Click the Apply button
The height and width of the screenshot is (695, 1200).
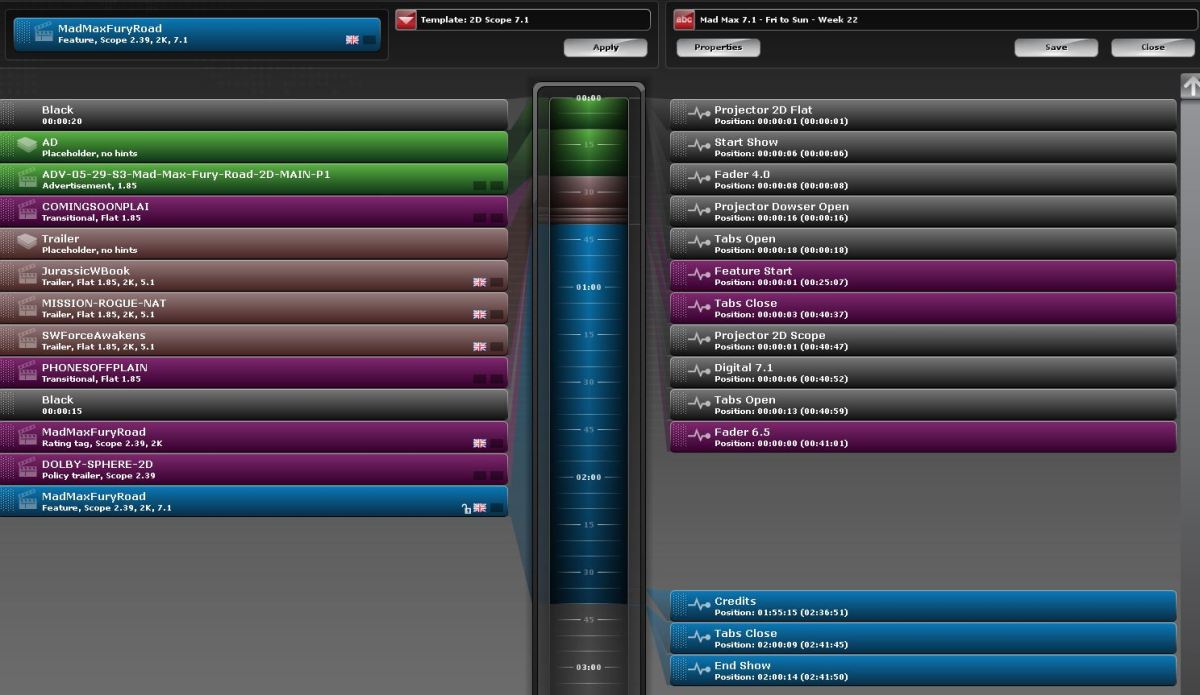pyautogui.click(x=605, y=48)
